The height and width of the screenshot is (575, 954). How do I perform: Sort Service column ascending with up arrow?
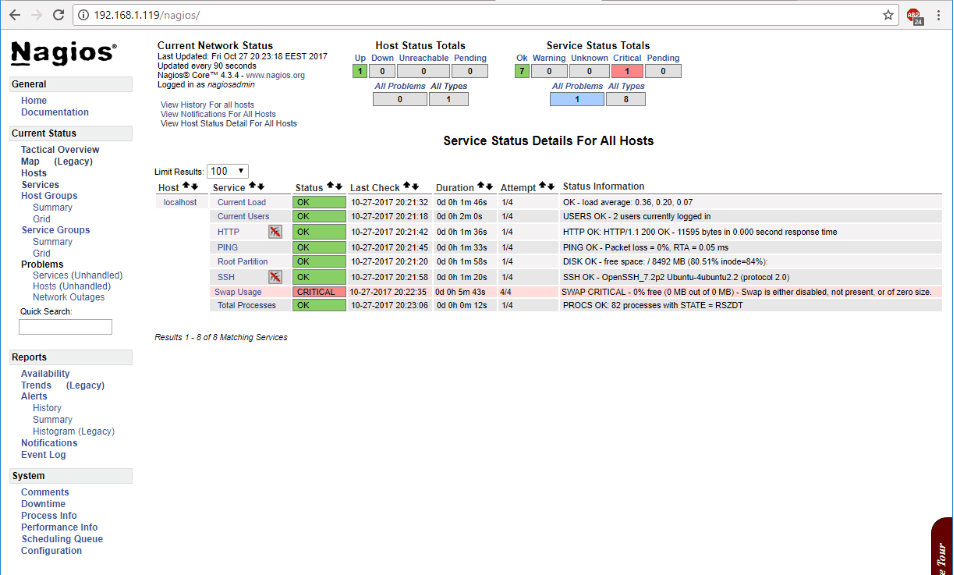coord(252,186)
